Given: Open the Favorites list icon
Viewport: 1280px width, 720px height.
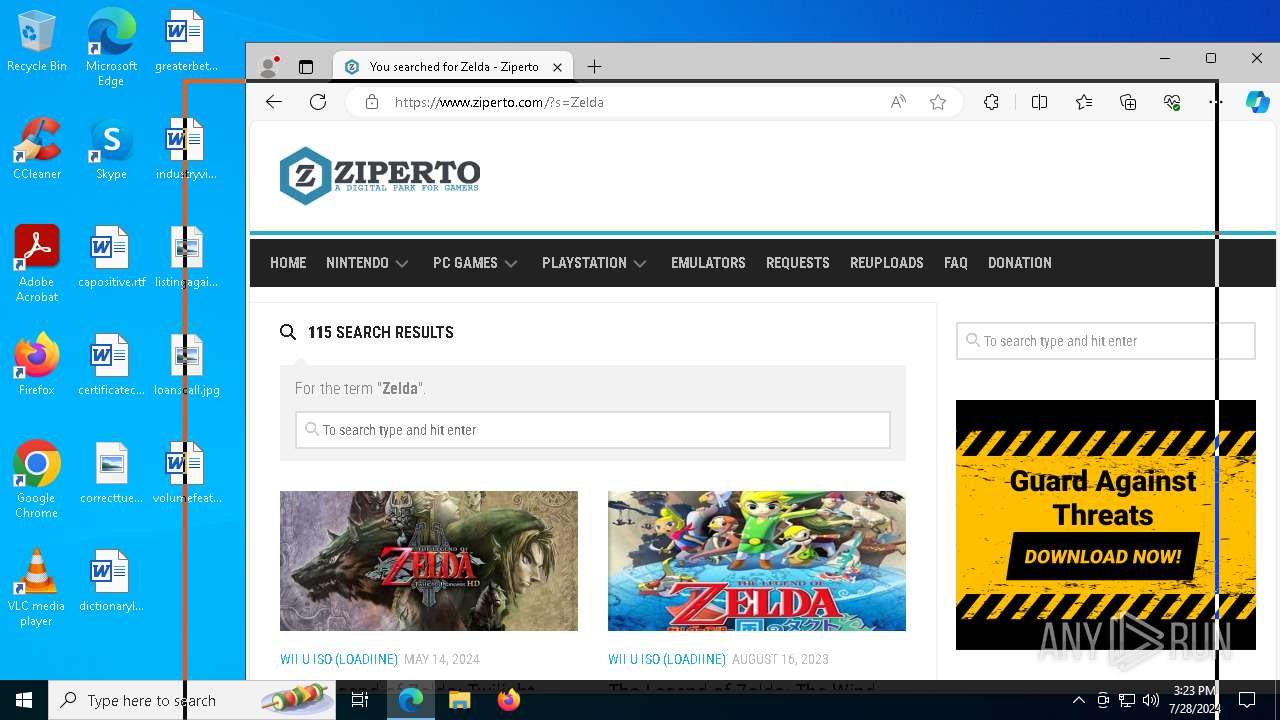Looking at the screenshot, I should (1084, 102).
